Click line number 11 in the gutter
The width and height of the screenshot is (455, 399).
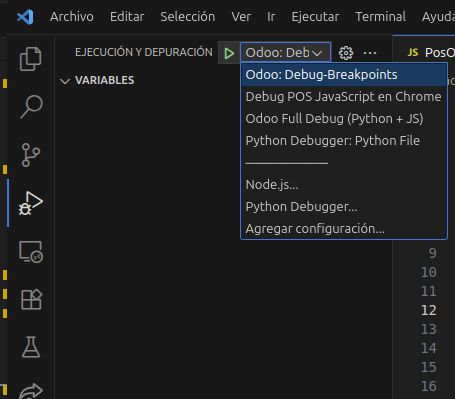pyautogui.click(x=429, y=291)
